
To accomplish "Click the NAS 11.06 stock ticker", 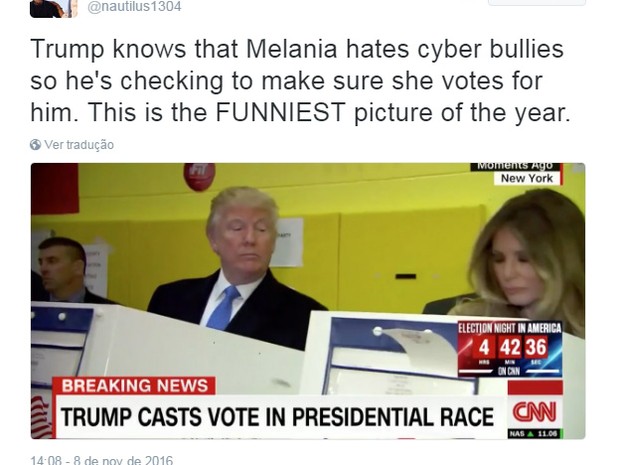I will (x=535, y=434).
